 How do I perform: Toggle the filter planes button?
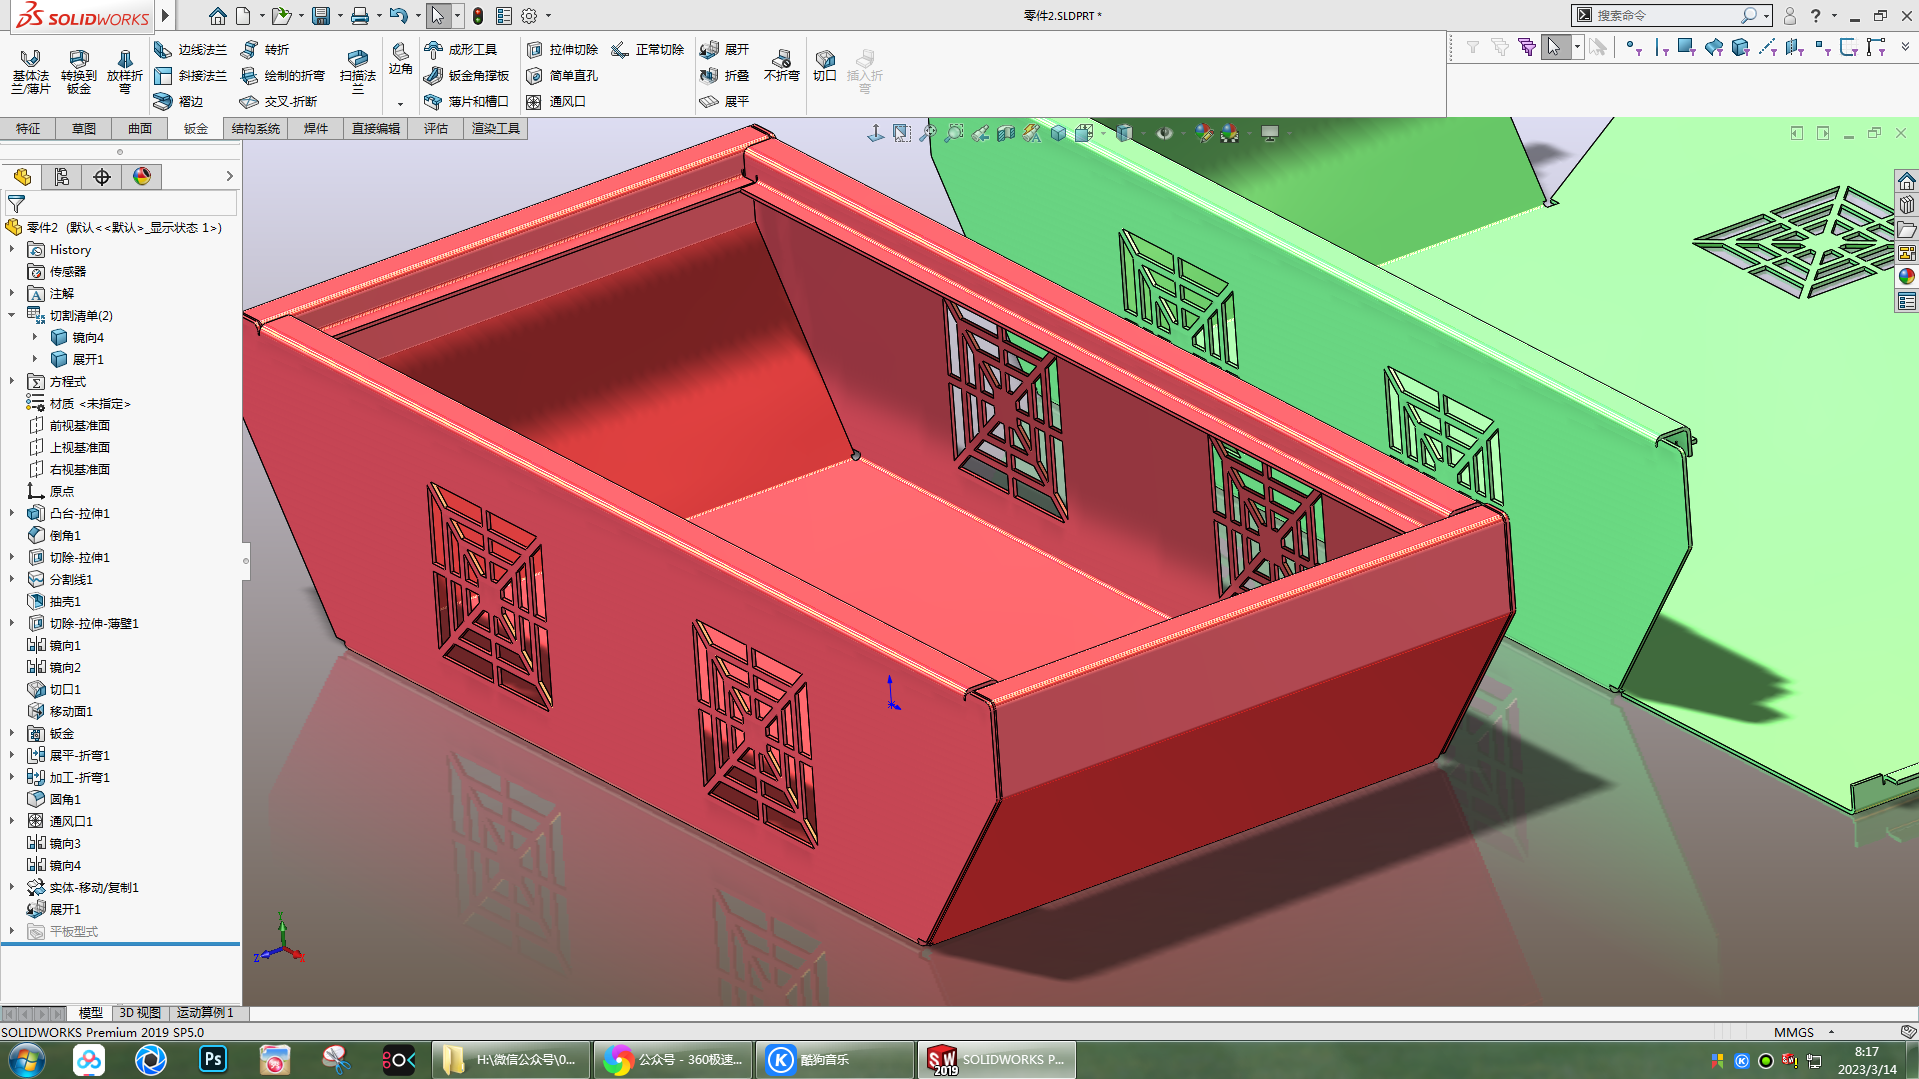[x=1795, y=47]
